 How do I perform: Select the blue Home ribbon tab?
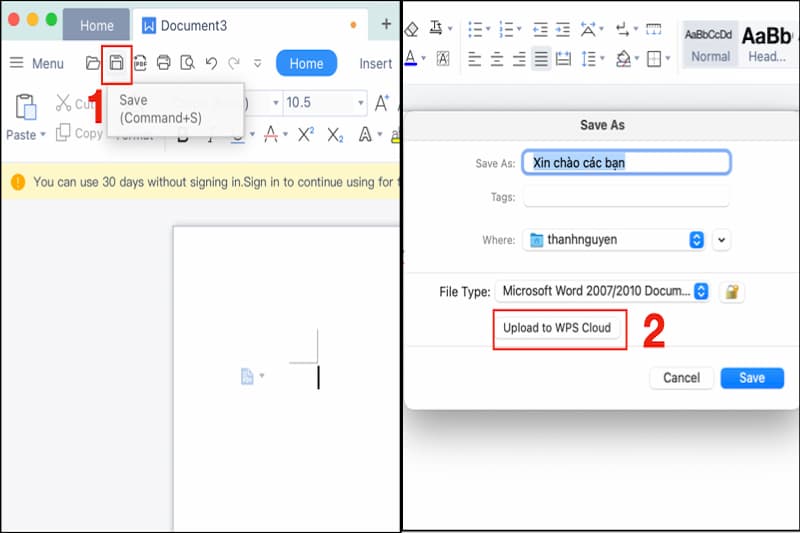(306, 63)
